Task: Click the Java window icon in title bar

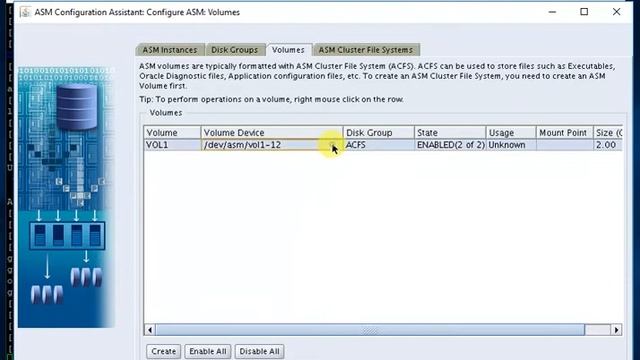Action: [25, 12]
